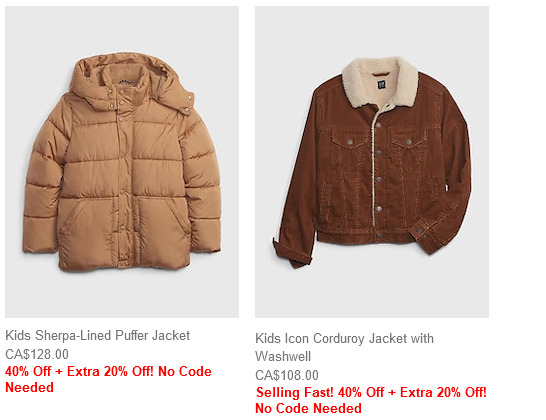546x420 pixels.
Task: Select the CA$128.00 price text
Action: (x=37, y=354)
